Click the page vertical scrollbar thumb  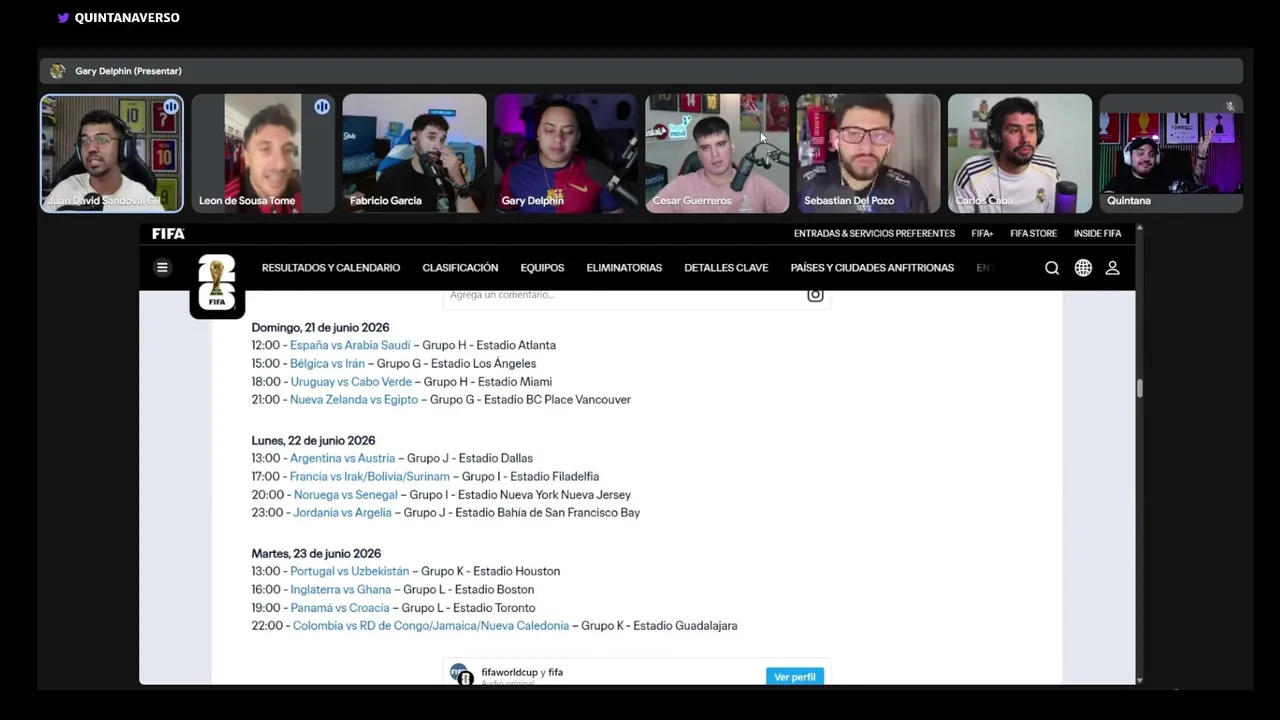1139,388
